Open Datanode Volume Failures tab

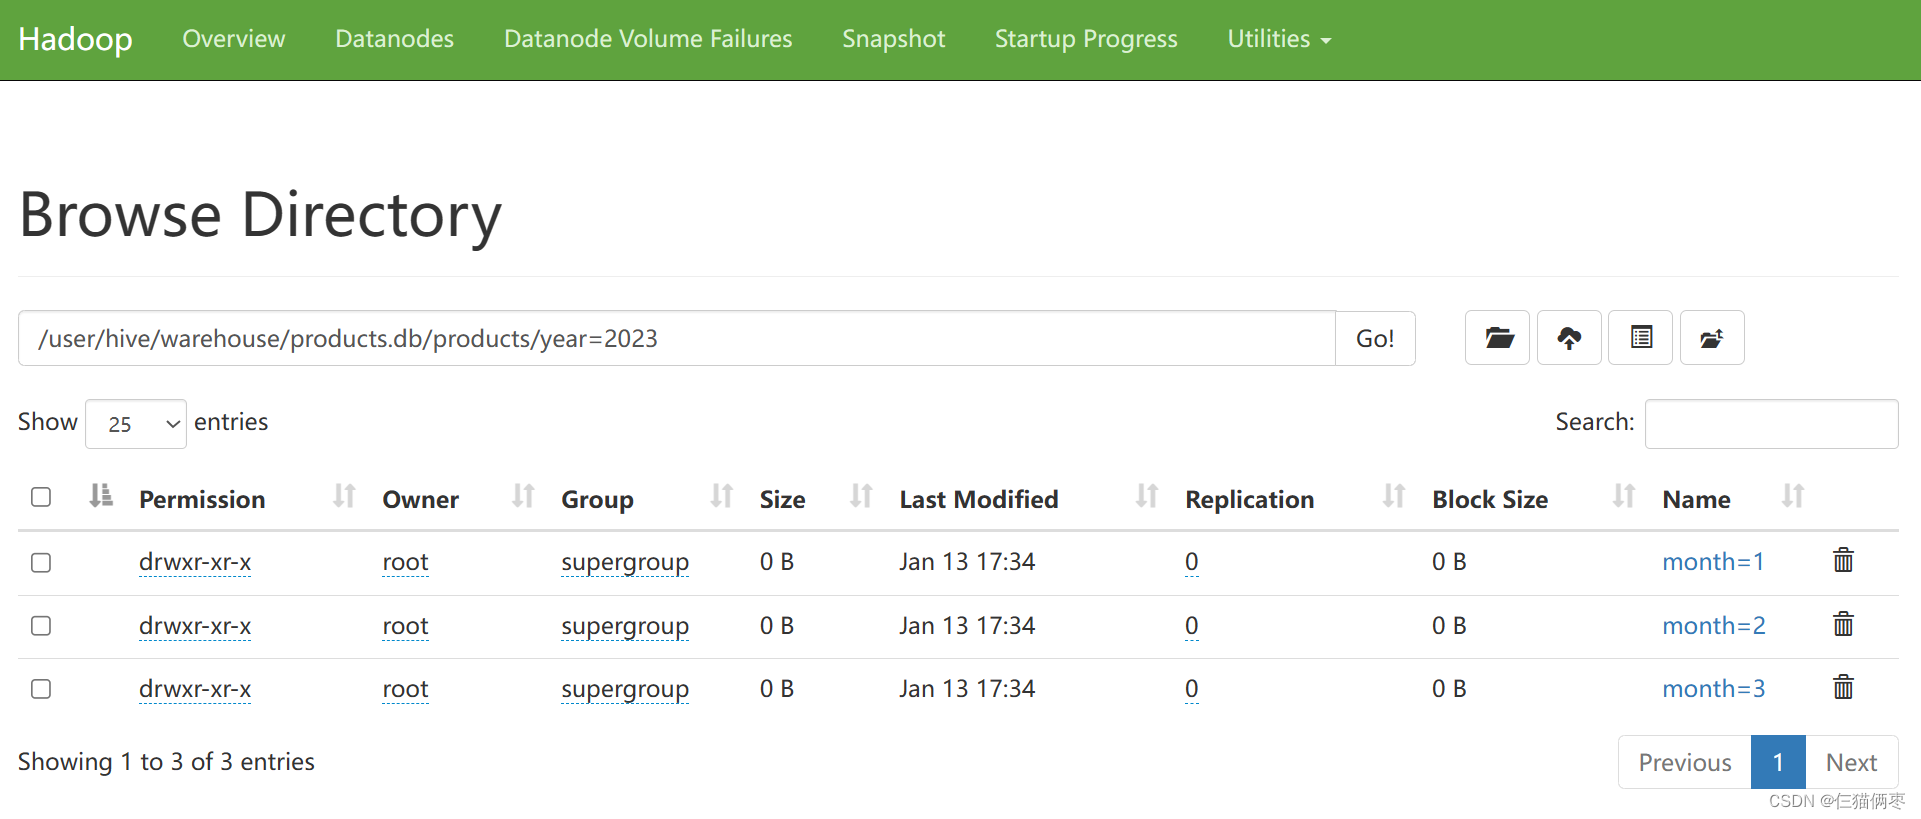[x=648, y=39]
